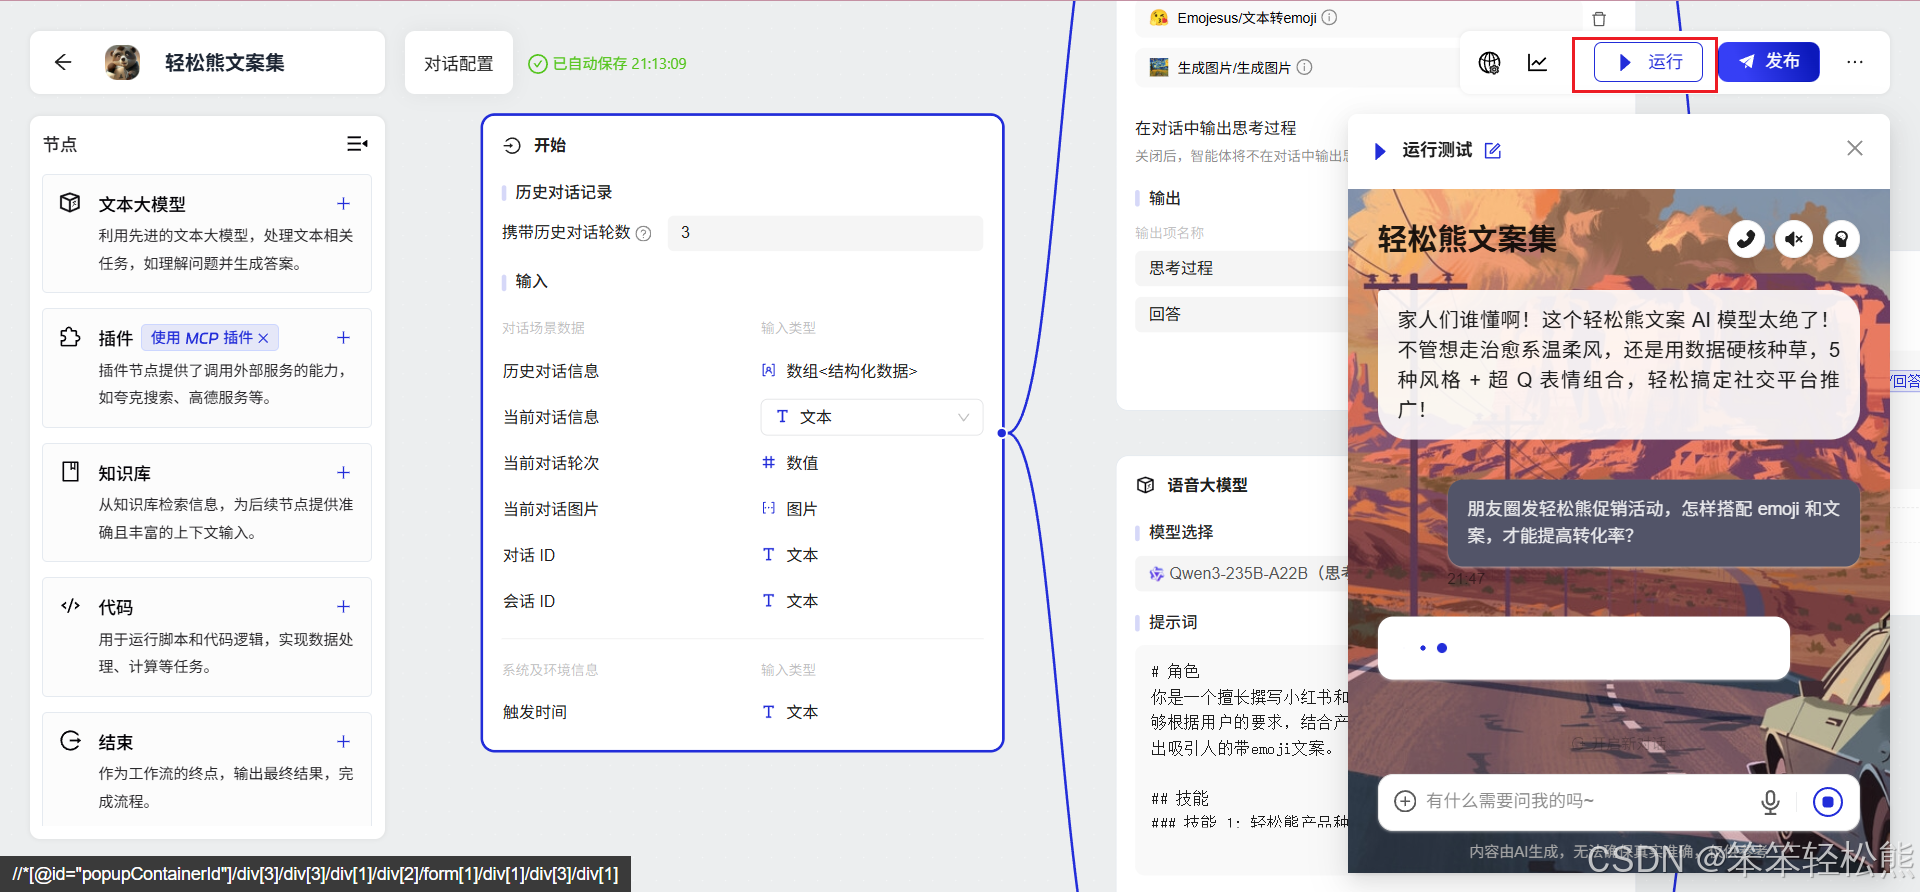Viewport: 1920px width, 892px height.
Task: Click the 插件 puzzle icon
Action: (70, 337)
